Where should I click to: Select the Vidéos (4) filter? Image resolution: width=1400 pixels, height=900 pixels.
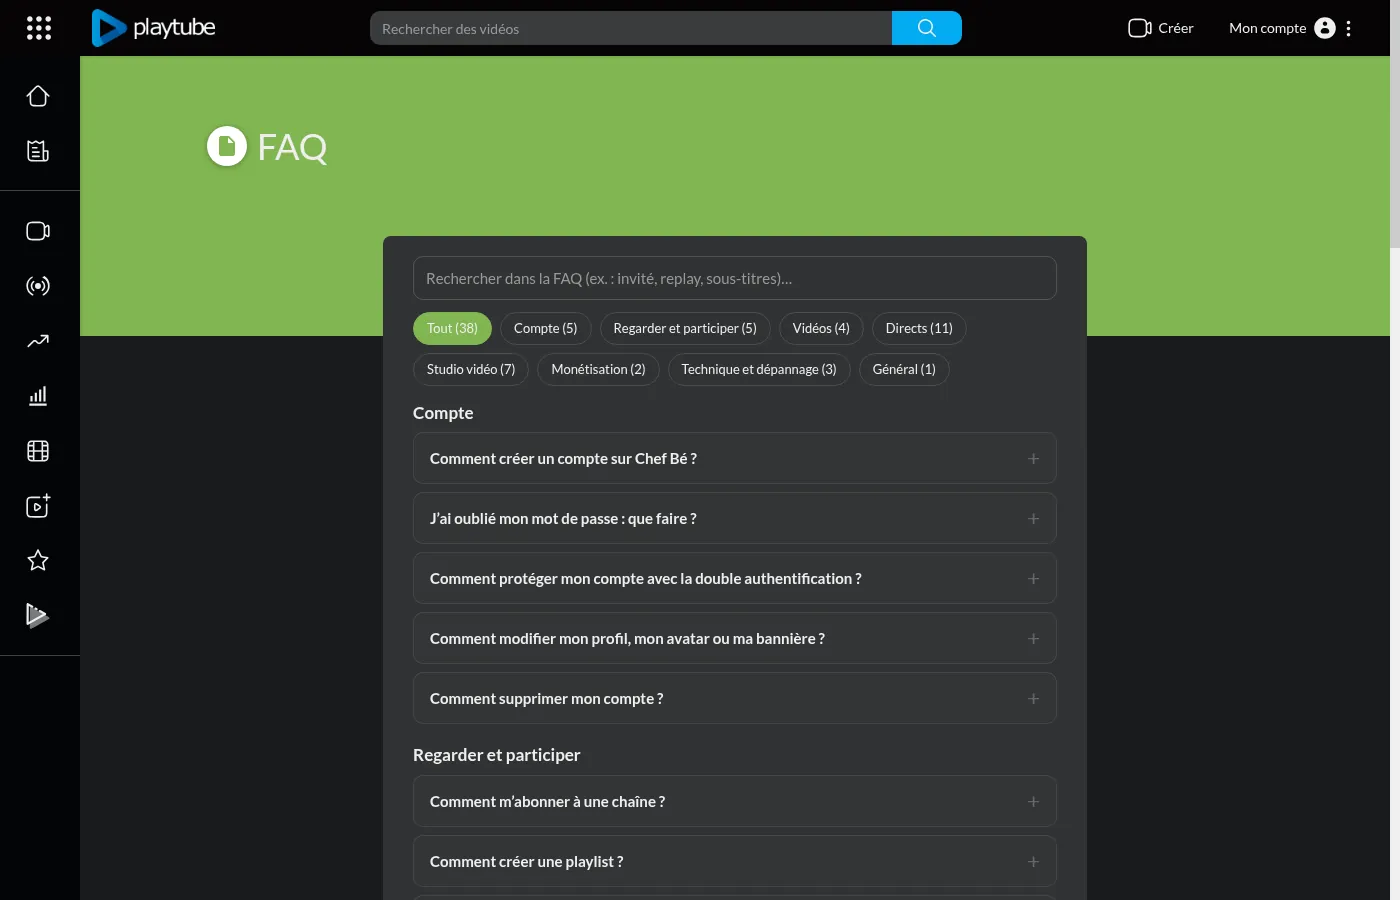click(x=821, y=328)
